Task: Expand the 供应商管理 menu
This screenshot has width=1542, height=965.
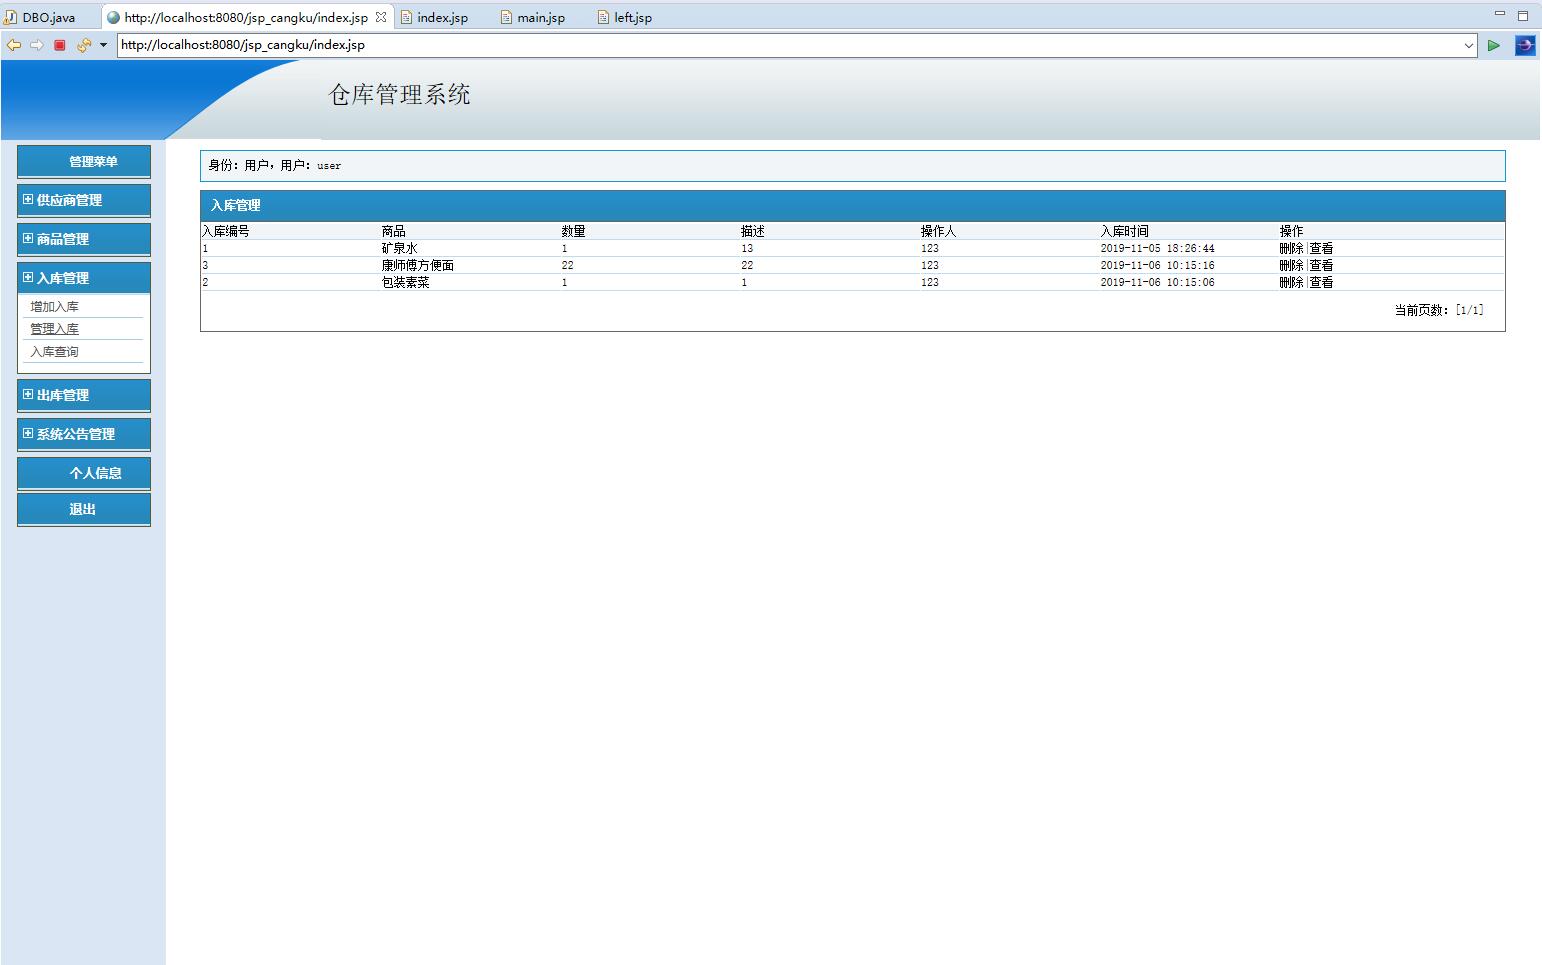Action: tap(84, 200)
